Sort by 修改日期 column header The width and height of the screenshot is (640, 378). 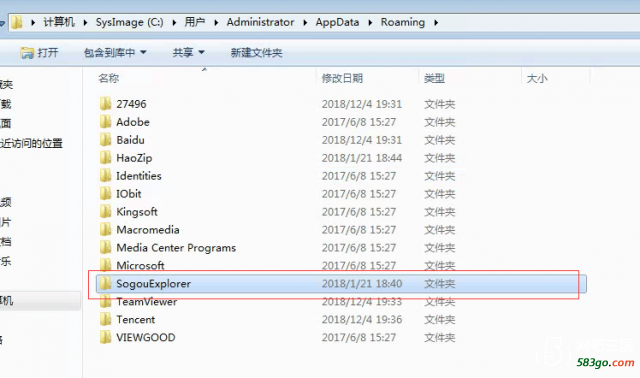(x=342, y=78)
